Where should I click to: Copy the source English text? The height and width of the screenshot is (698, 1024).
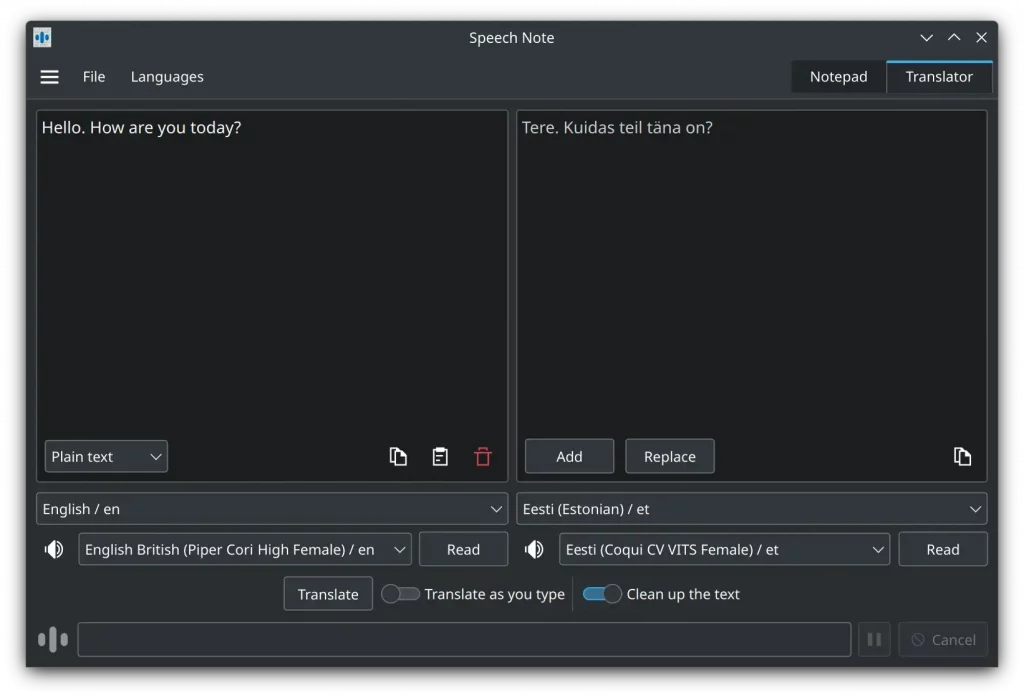click(x=398, y=456)
